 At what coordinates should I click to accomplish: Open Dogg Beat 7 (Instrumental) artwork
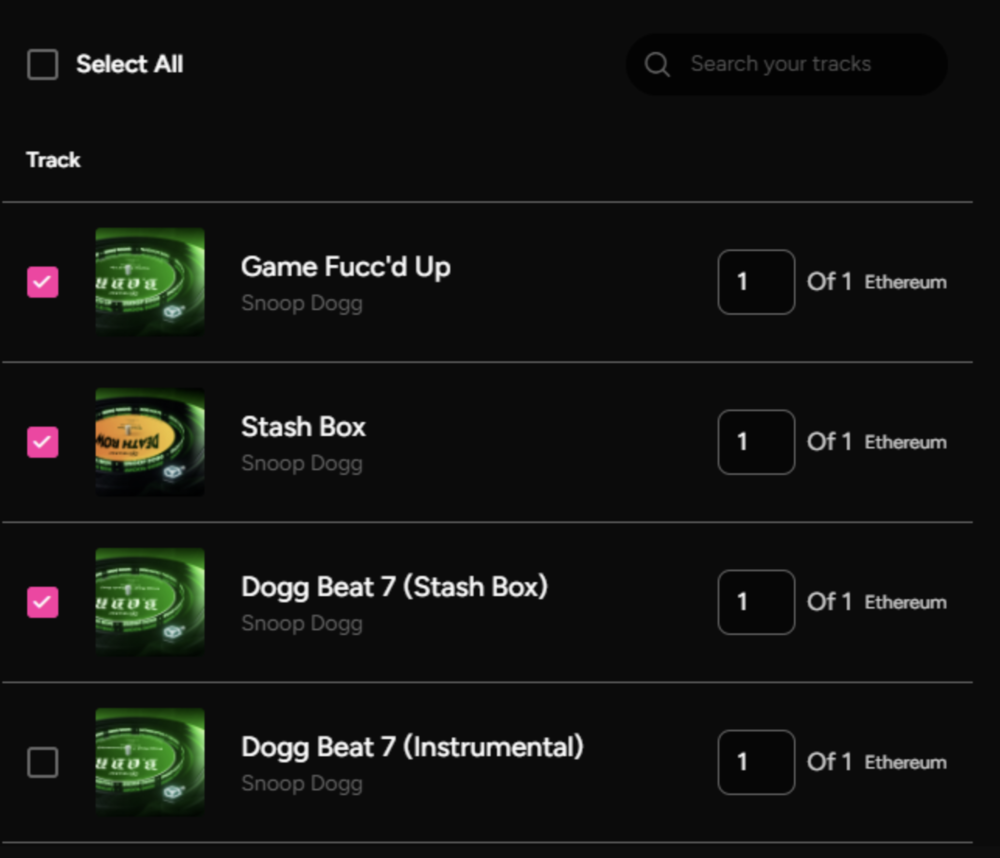[x=150, y=762]
